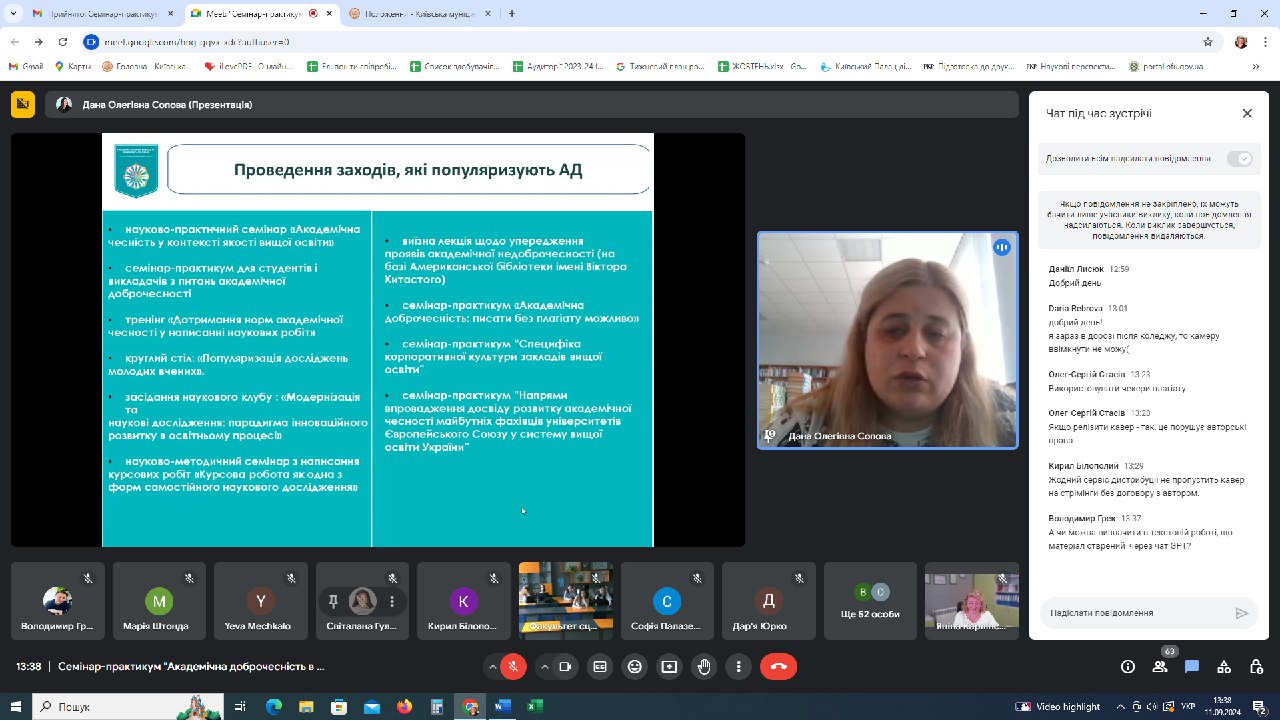Click the present screen button
This screenshot has height=720, width=1280.
[x=670, y=667]
